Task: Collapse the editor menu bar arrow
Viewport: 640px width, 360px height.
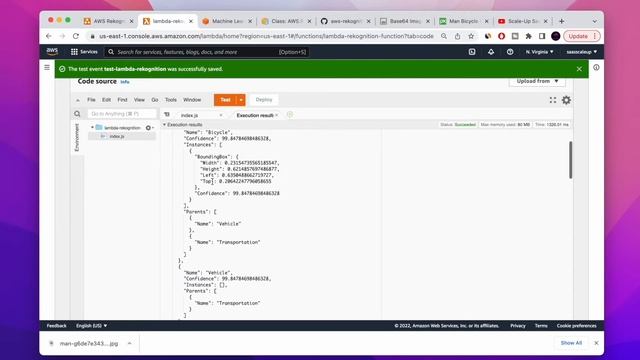Action: (x=78, y=100)
